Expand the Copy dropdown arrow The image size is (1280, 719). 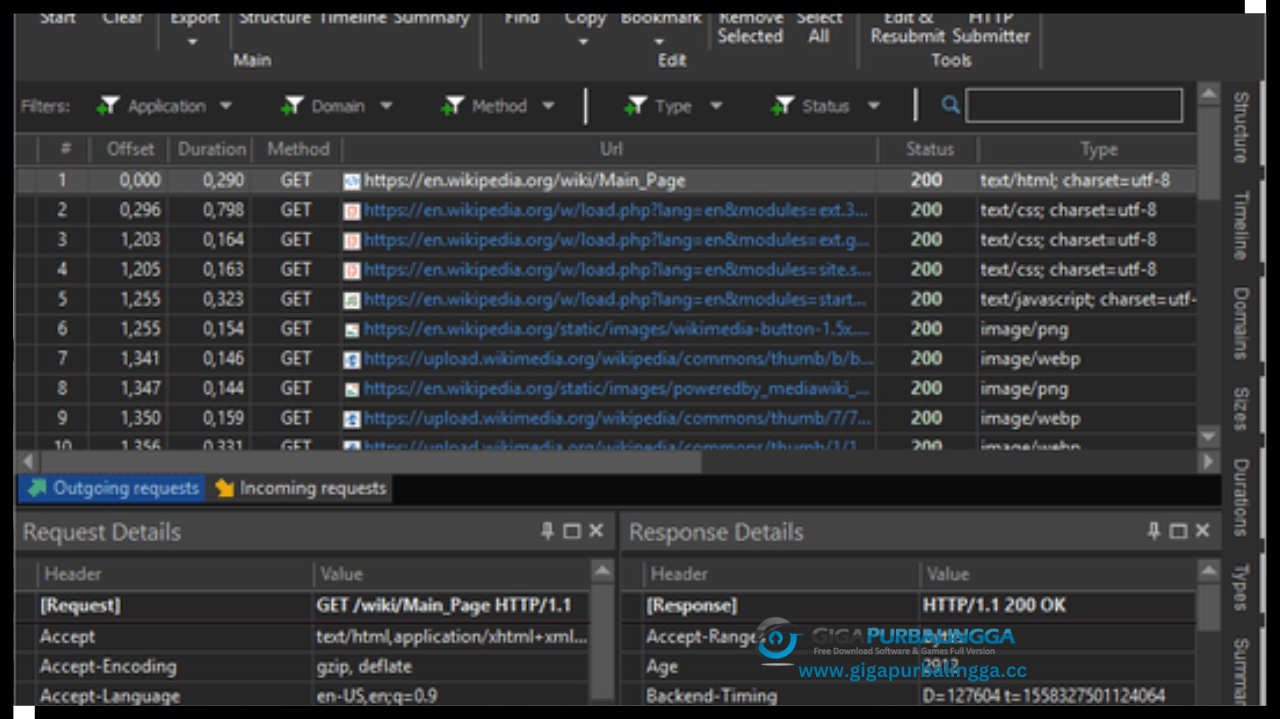[584, 42]
